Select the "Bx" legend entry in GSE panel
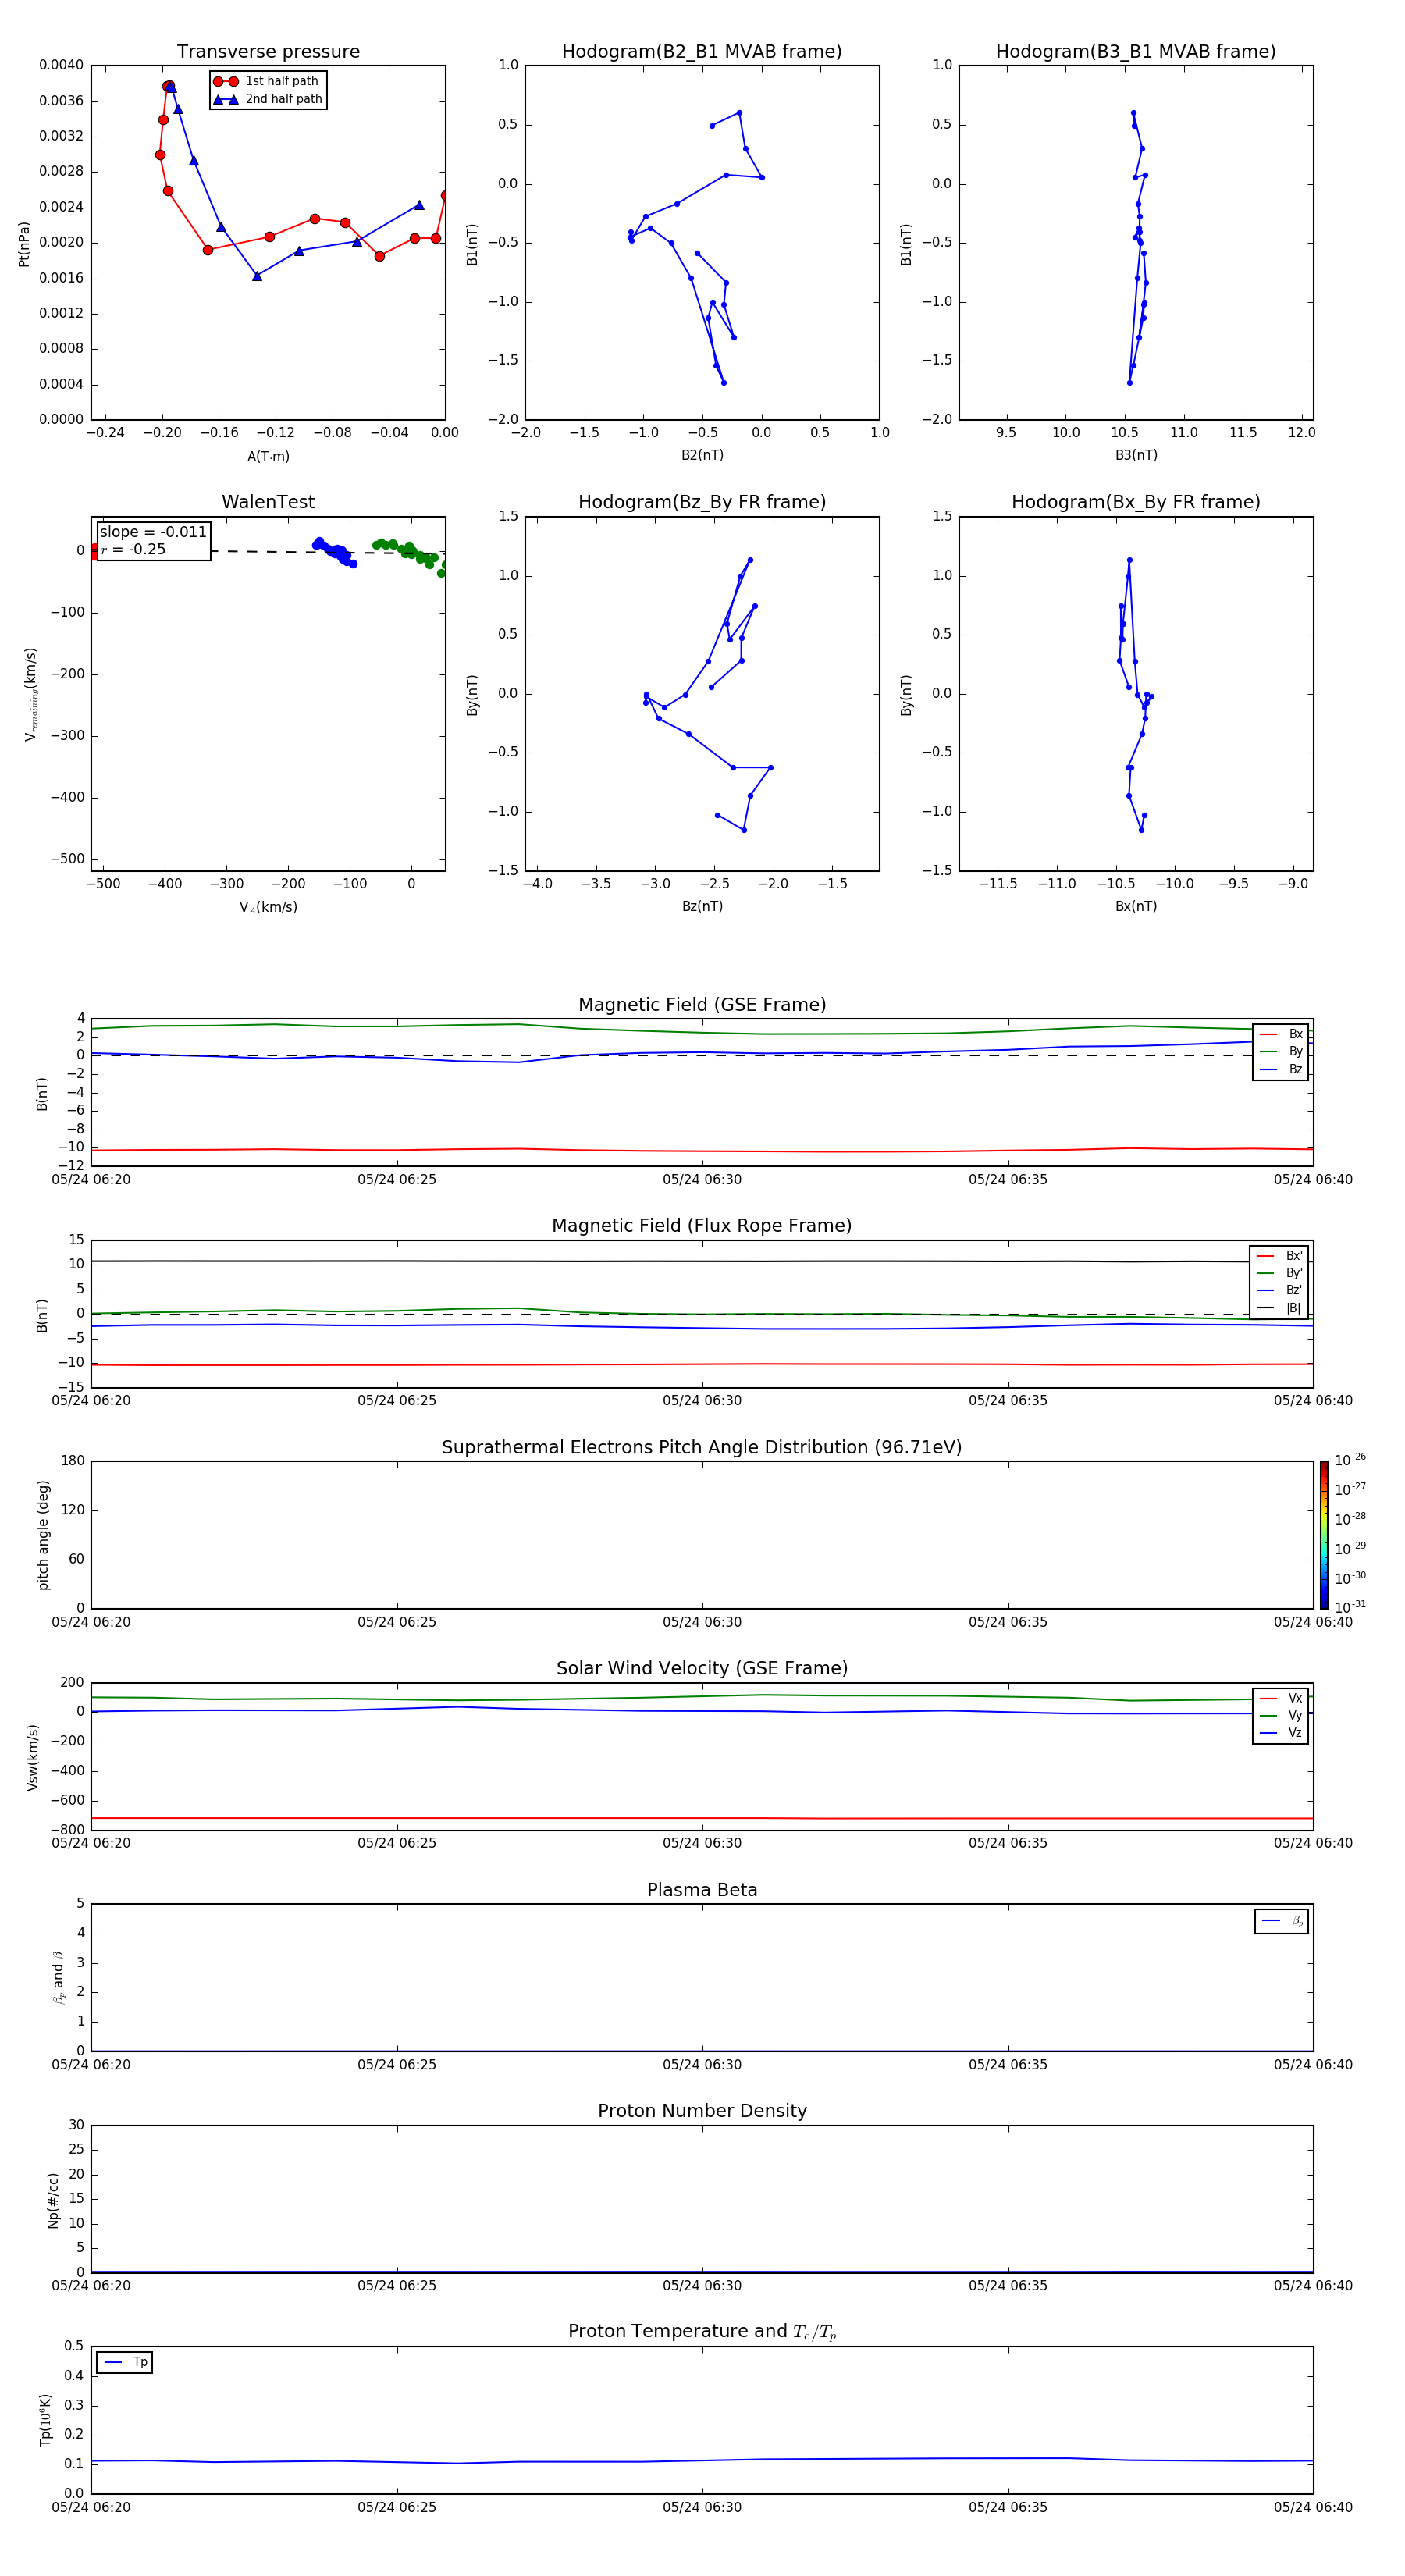This screenshot has height=2576, width=1405. coord(1281,1034)
